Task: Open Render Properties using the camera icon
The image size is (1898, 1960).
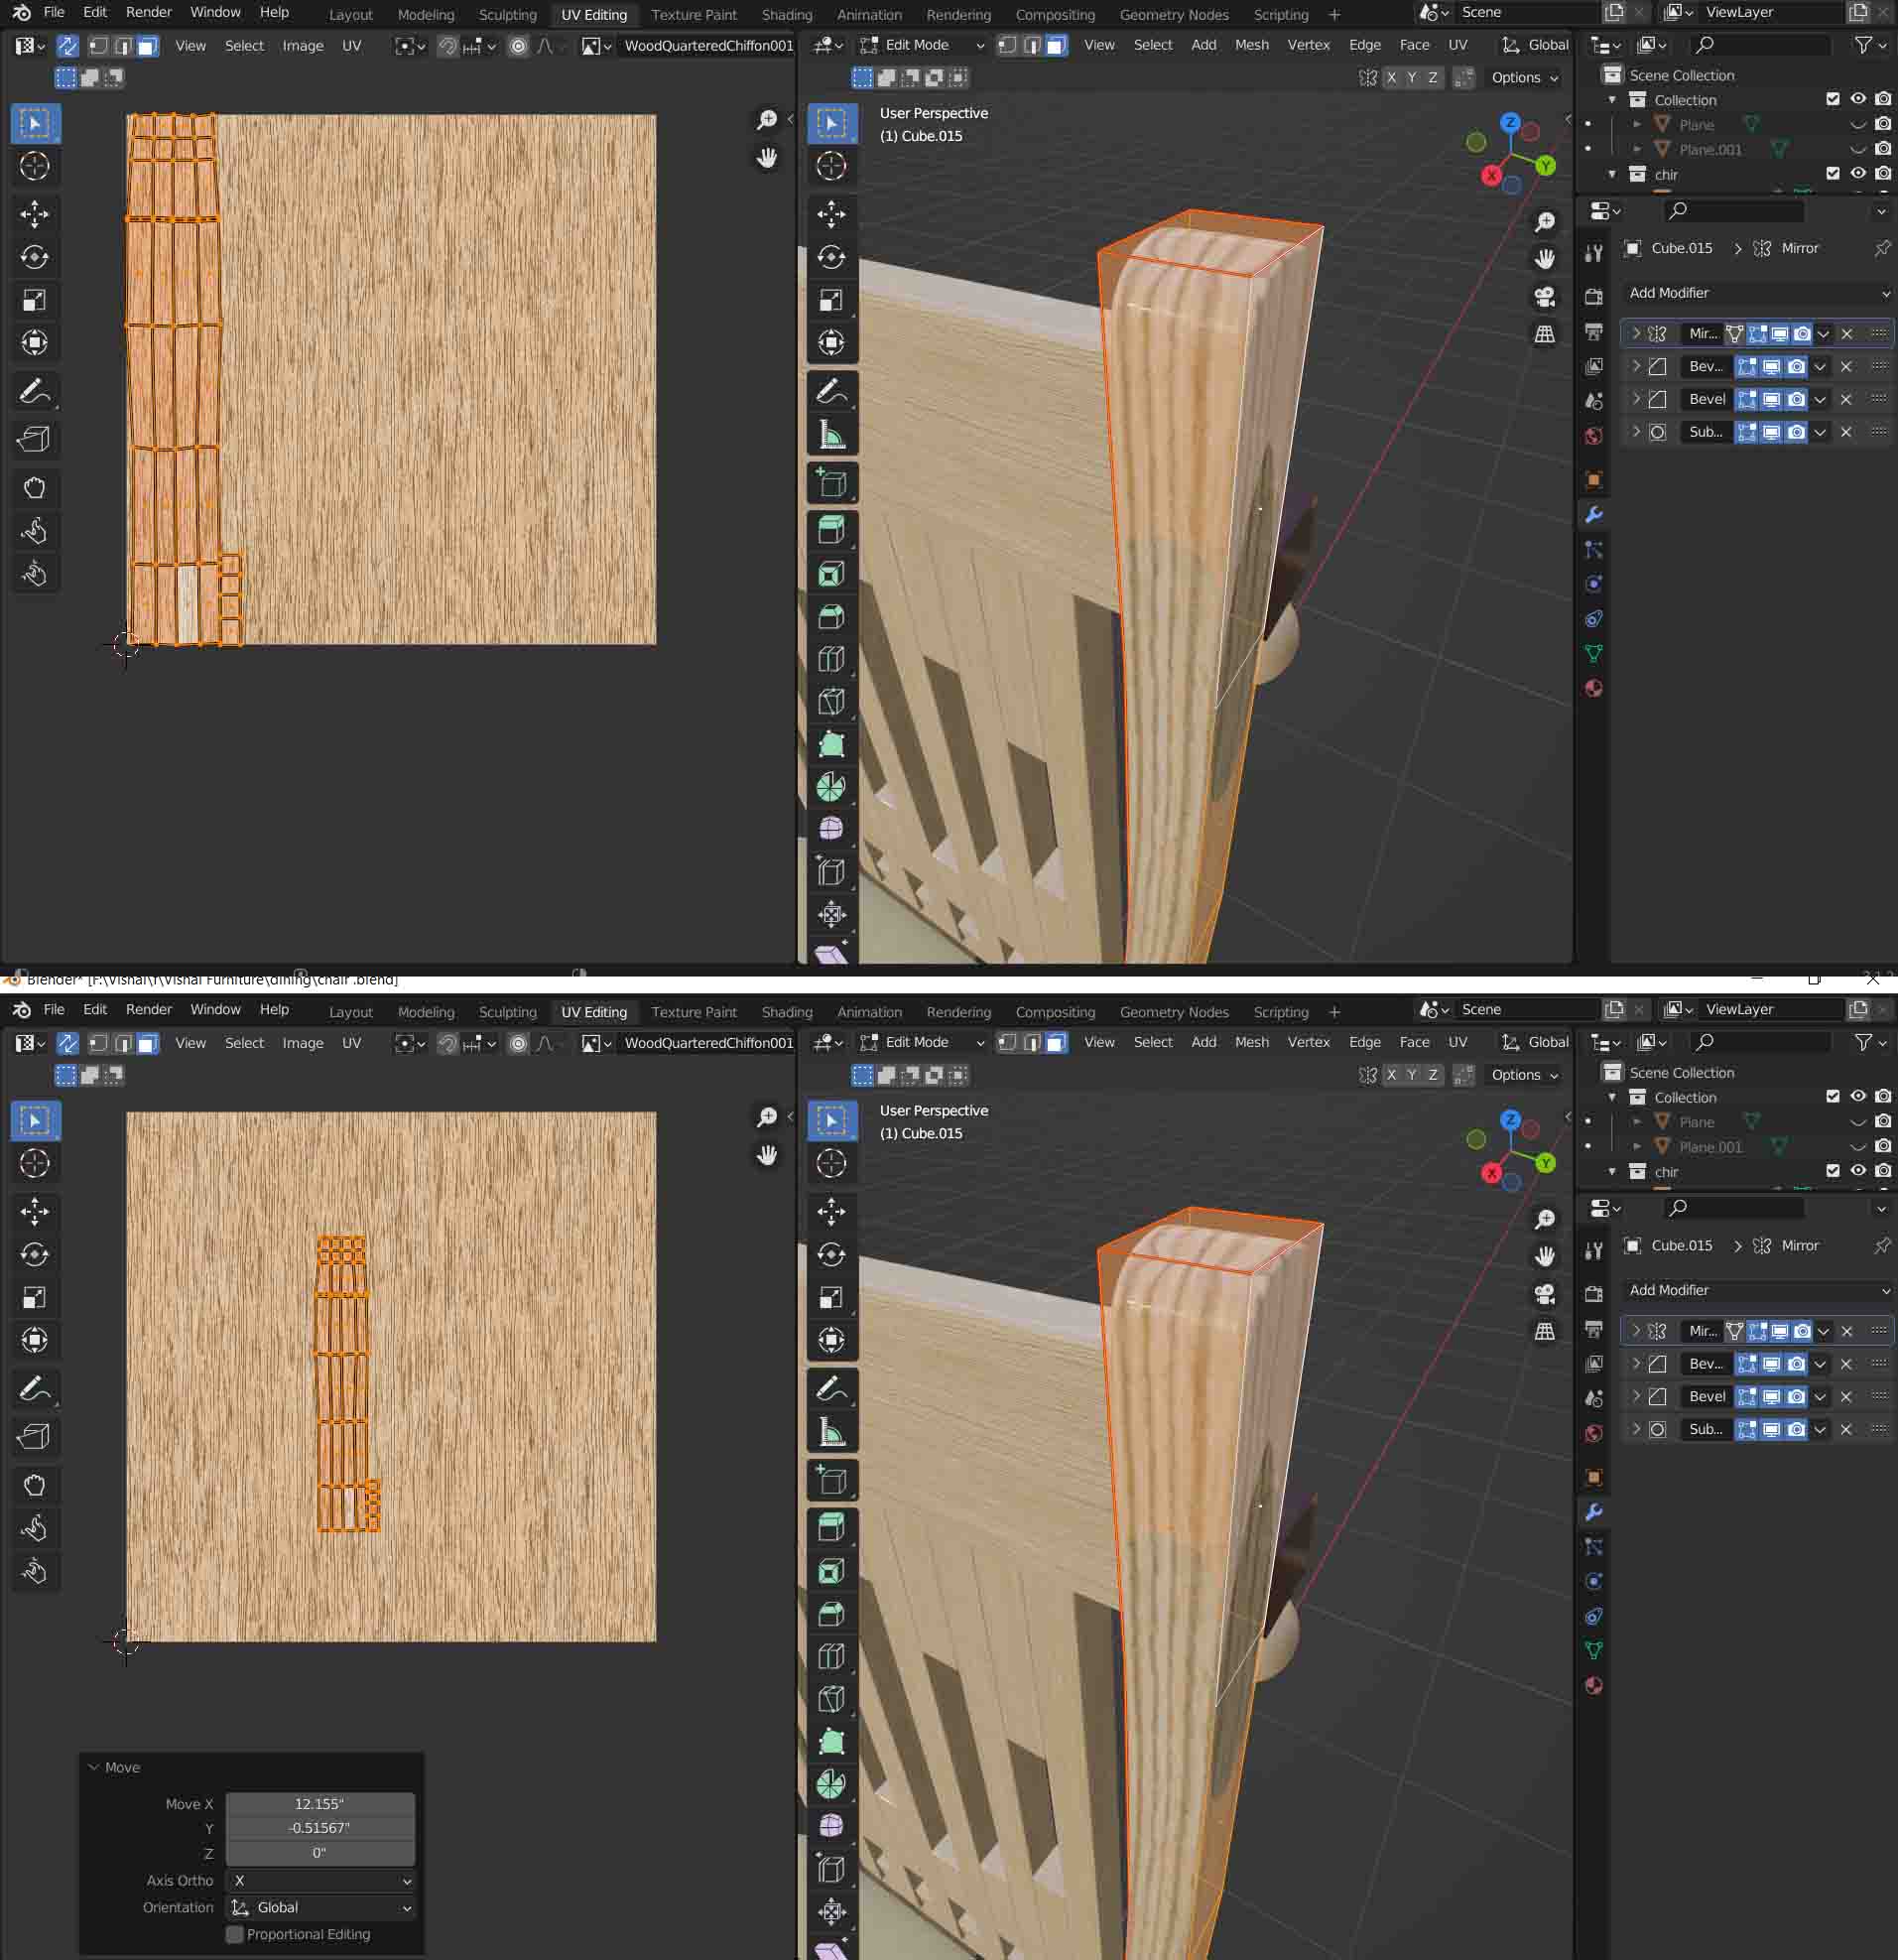Action: [x=1594, y=295]
